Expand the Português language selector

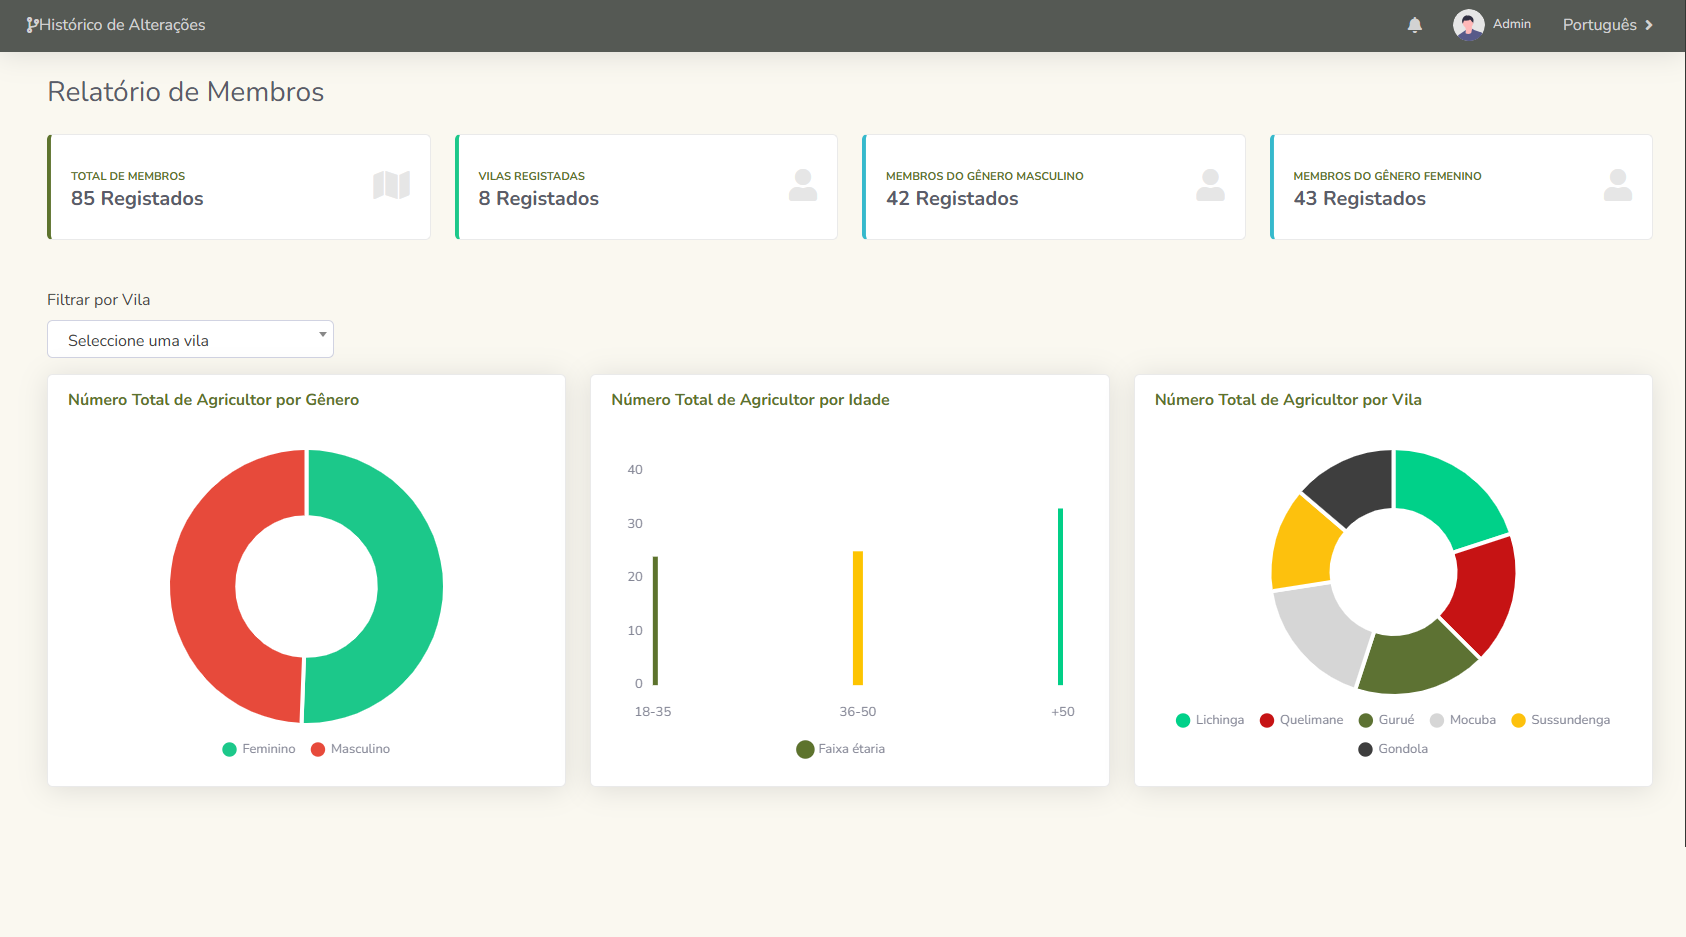[1607, 25]
